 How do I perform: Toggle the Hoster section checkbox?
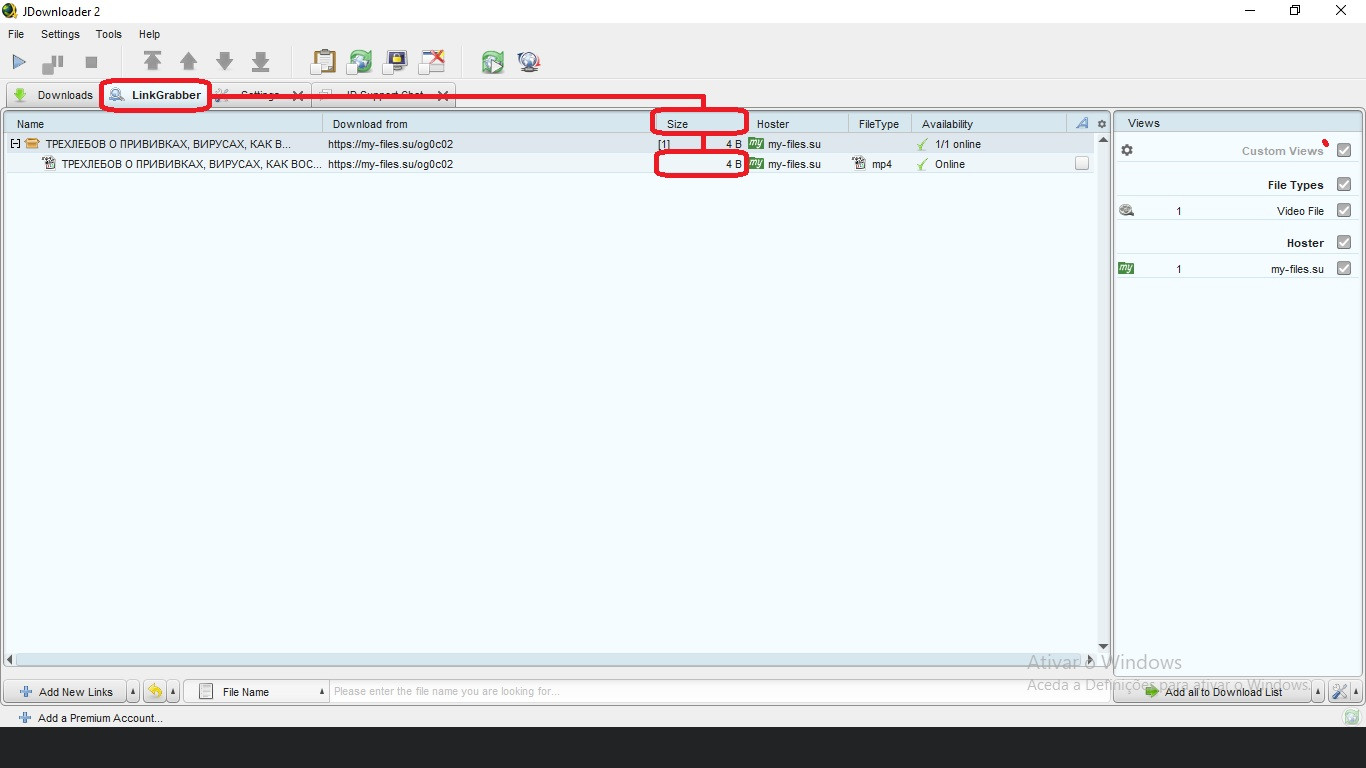[1344, 242]
